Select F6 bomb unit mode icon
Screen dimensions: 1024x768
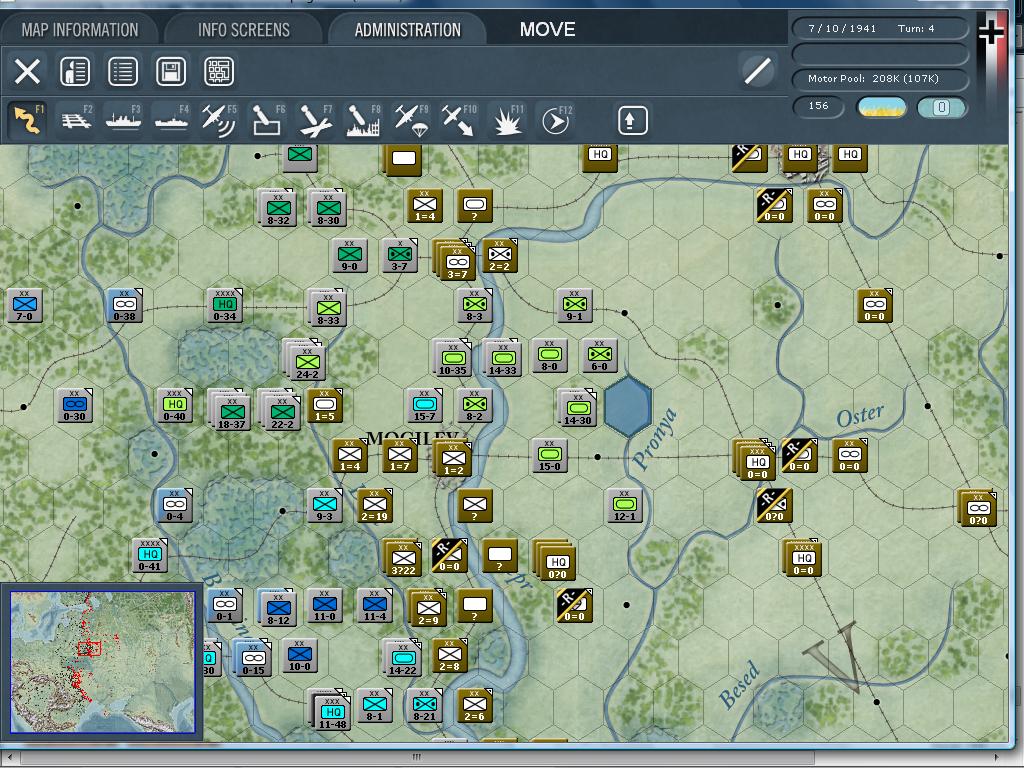[267, 120]
